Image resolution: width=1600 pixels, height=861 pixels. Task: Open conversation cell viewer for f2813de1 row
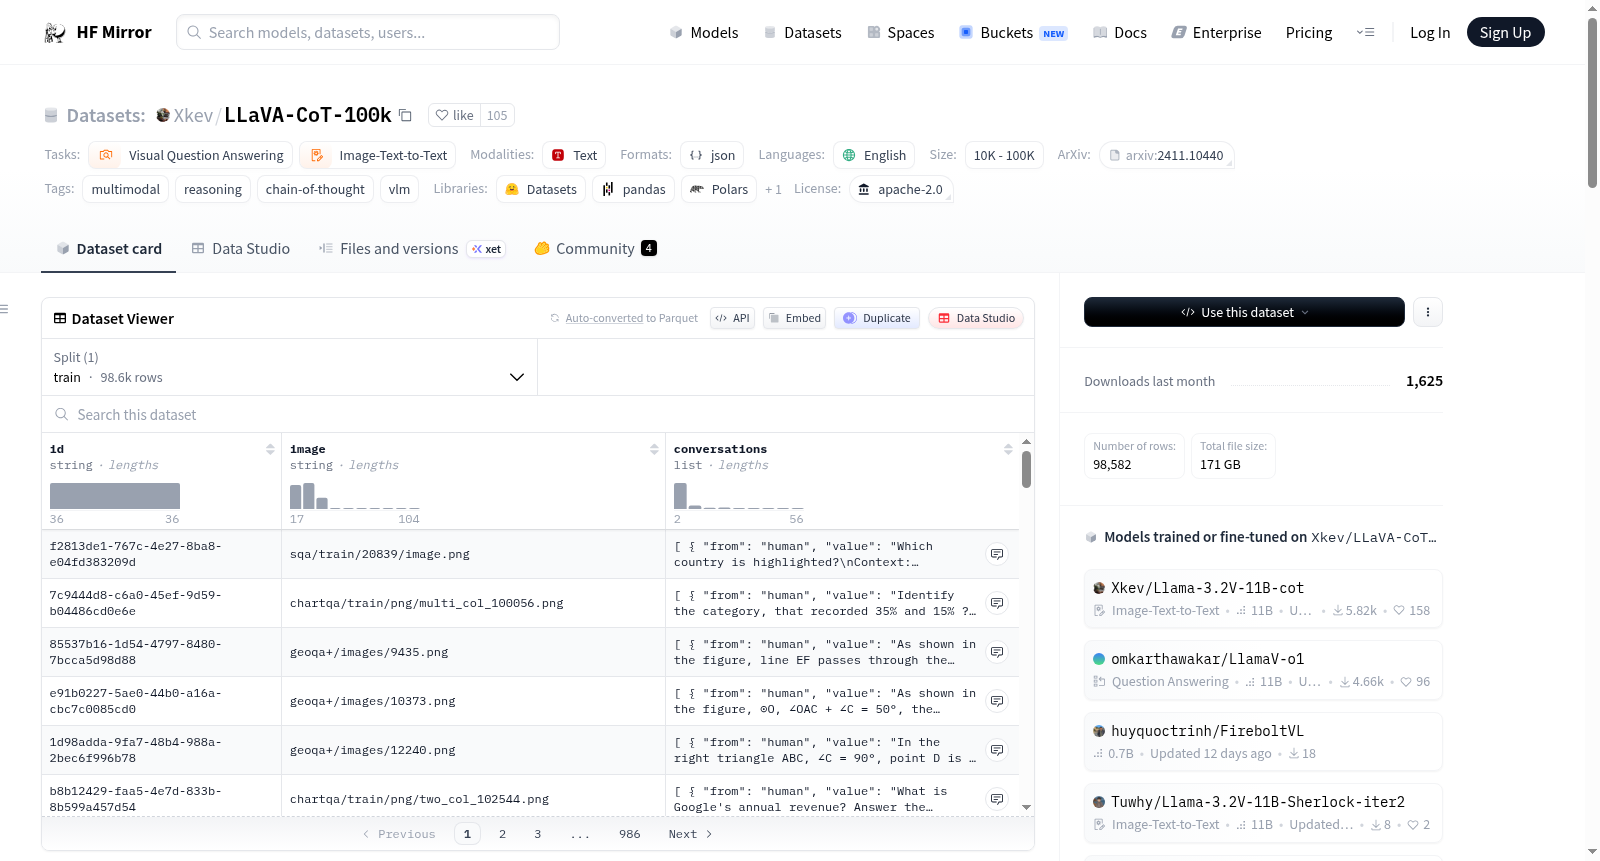point(997,554)
